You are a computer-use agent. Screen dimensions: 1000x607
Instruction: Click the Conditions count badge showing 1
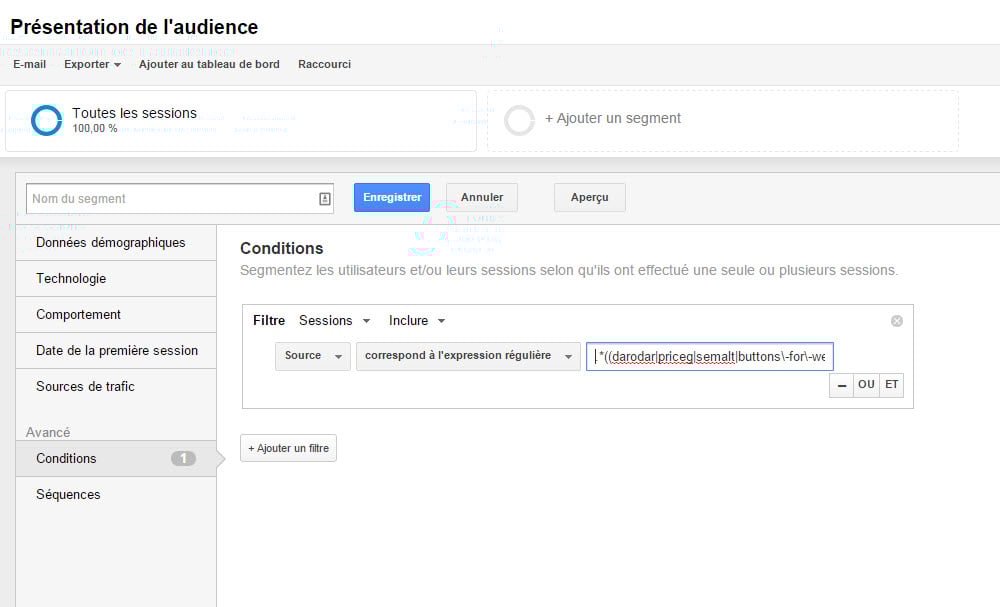tap(183, 458)
